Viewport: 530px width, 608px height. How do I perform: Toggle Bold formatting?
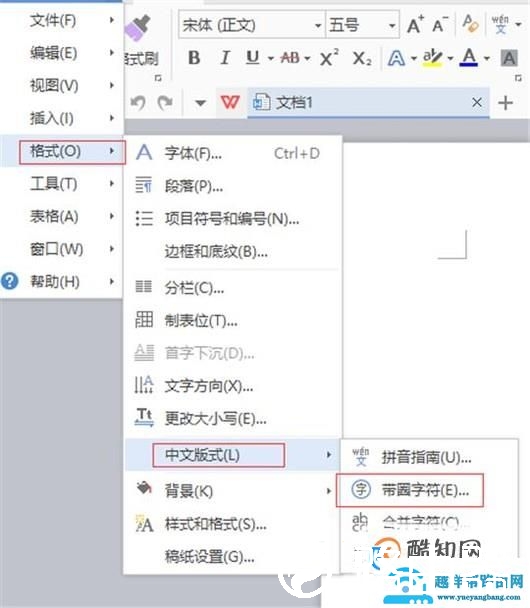click(x=194, y=58)
